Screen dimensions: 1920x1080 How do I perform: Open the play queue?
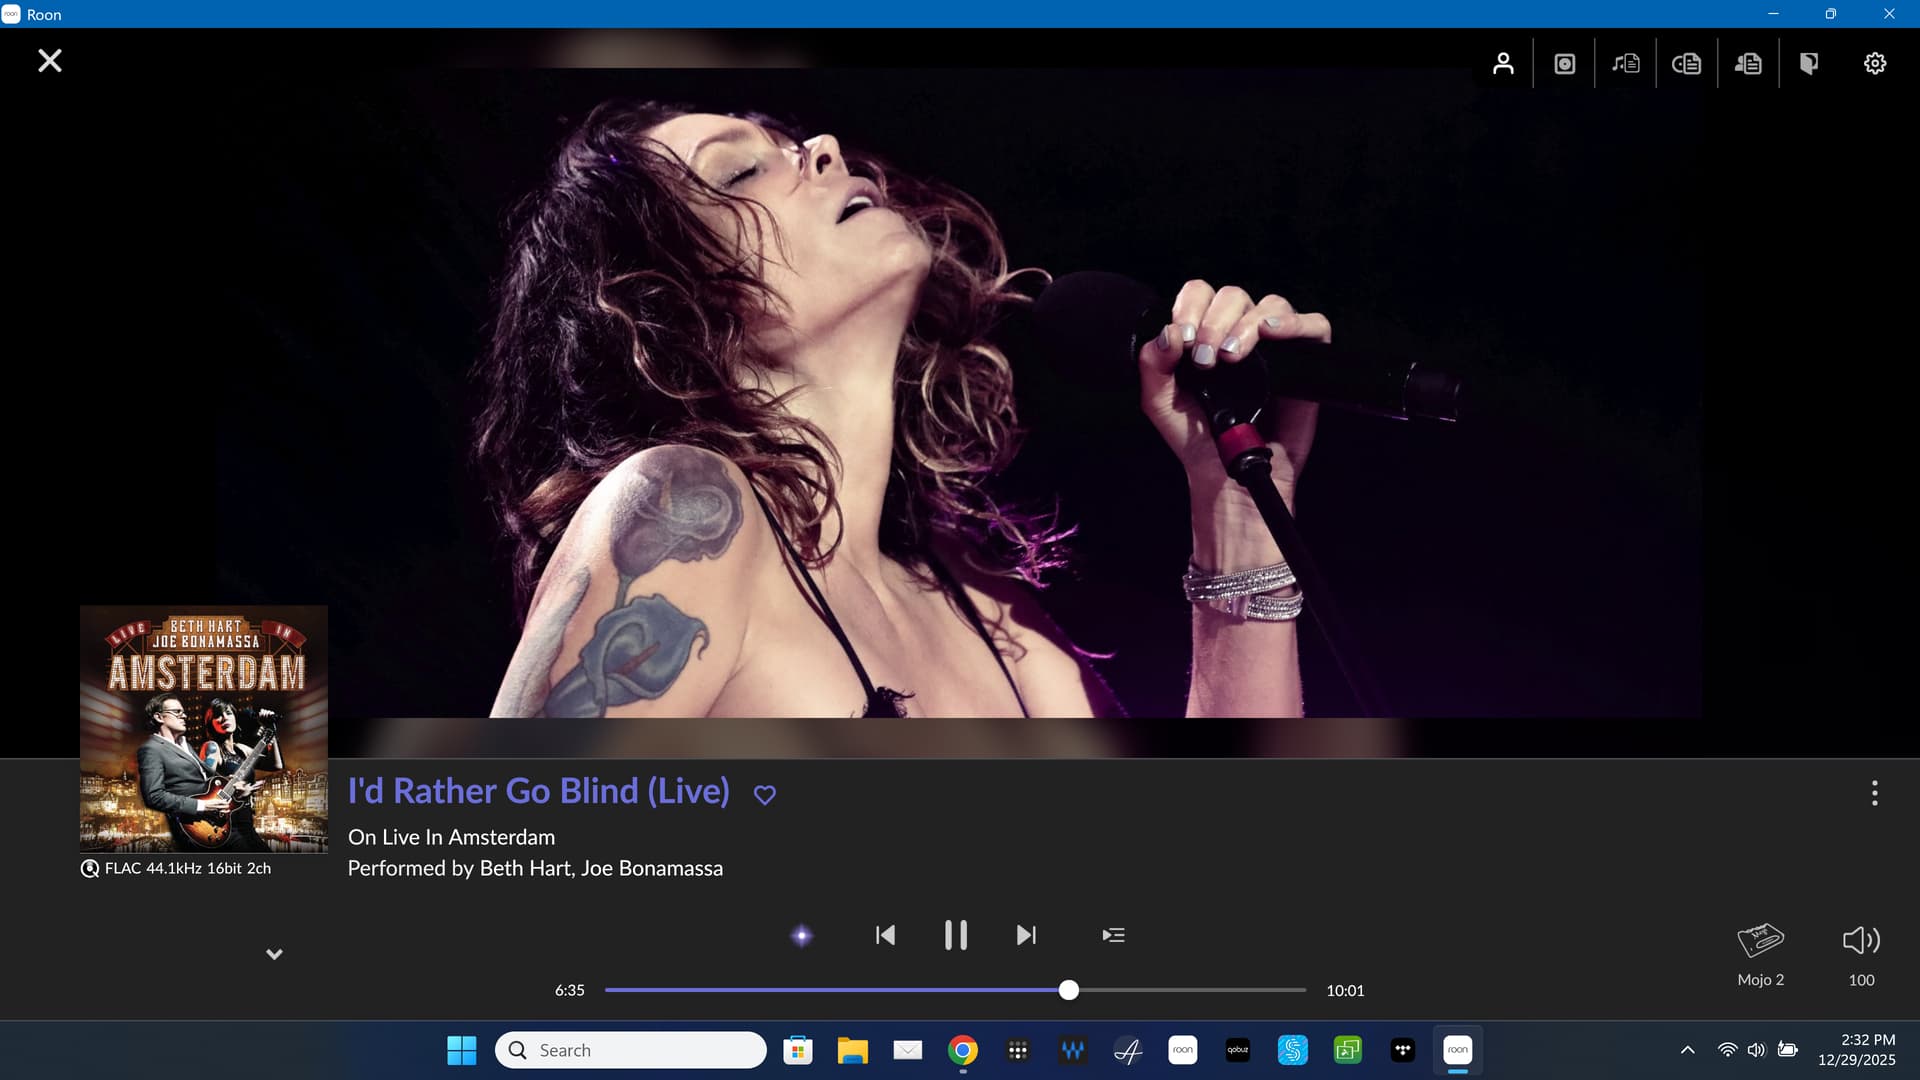[1113, 936]
